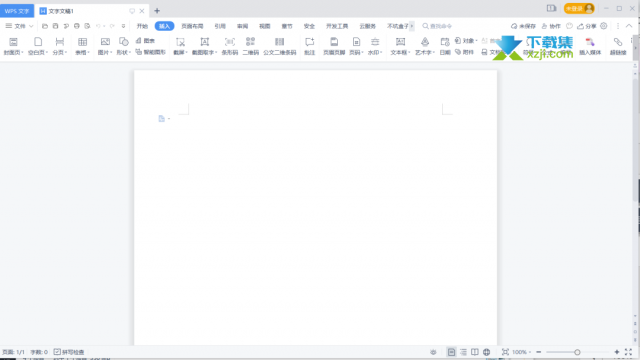640x360 pixels.
Task: Click the barcode (条形码) icon
Action: pos(230,46)
